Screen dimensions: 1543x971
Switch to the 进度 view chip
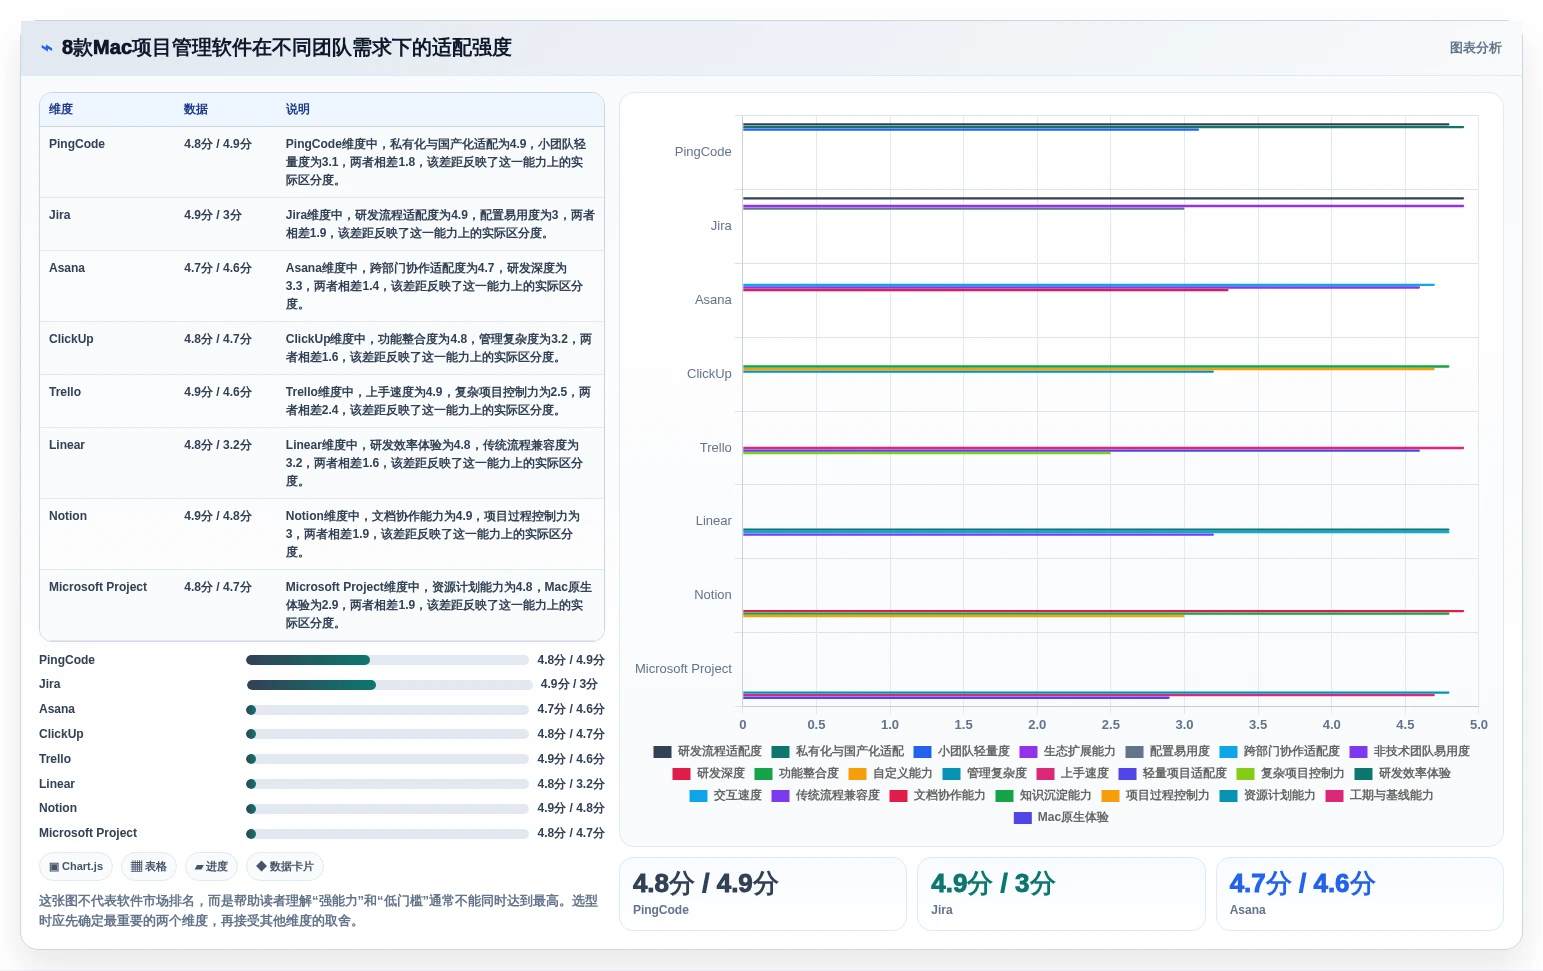(x=211, y=867)
